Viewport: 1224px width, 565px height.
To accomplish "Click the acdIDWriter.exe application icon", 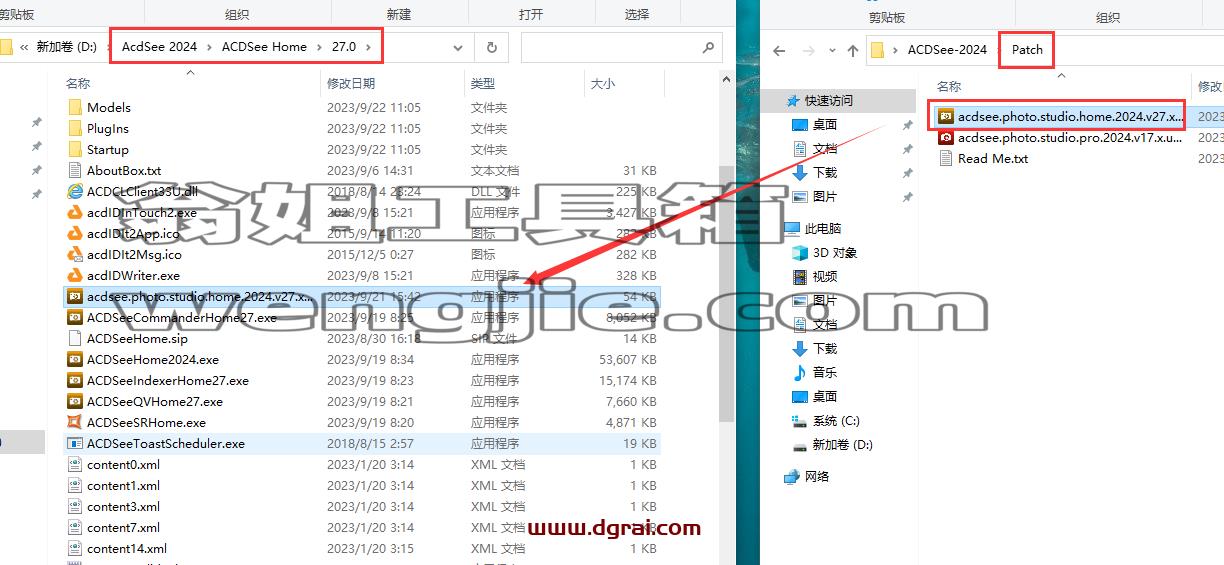I will point(74,275).
